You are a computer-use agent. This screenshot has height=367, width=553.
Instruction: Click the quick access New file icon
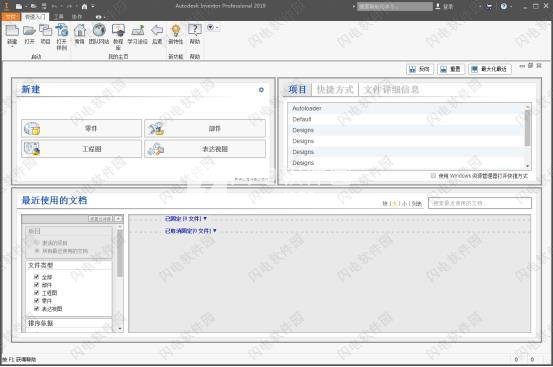19,6
